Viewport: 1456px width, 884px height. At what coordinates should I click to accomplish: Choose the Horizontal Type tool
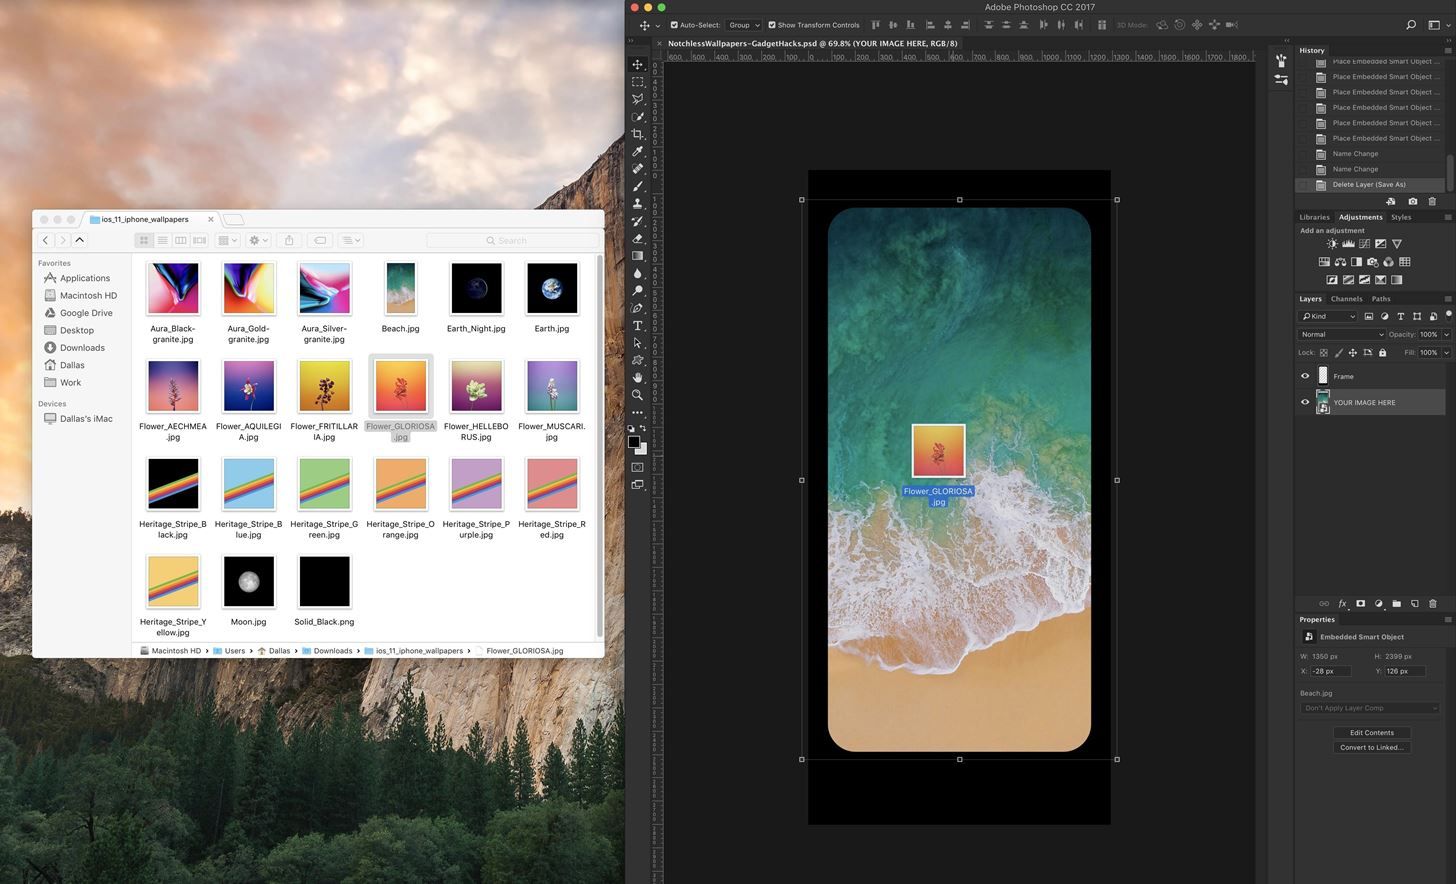point(637,325)
